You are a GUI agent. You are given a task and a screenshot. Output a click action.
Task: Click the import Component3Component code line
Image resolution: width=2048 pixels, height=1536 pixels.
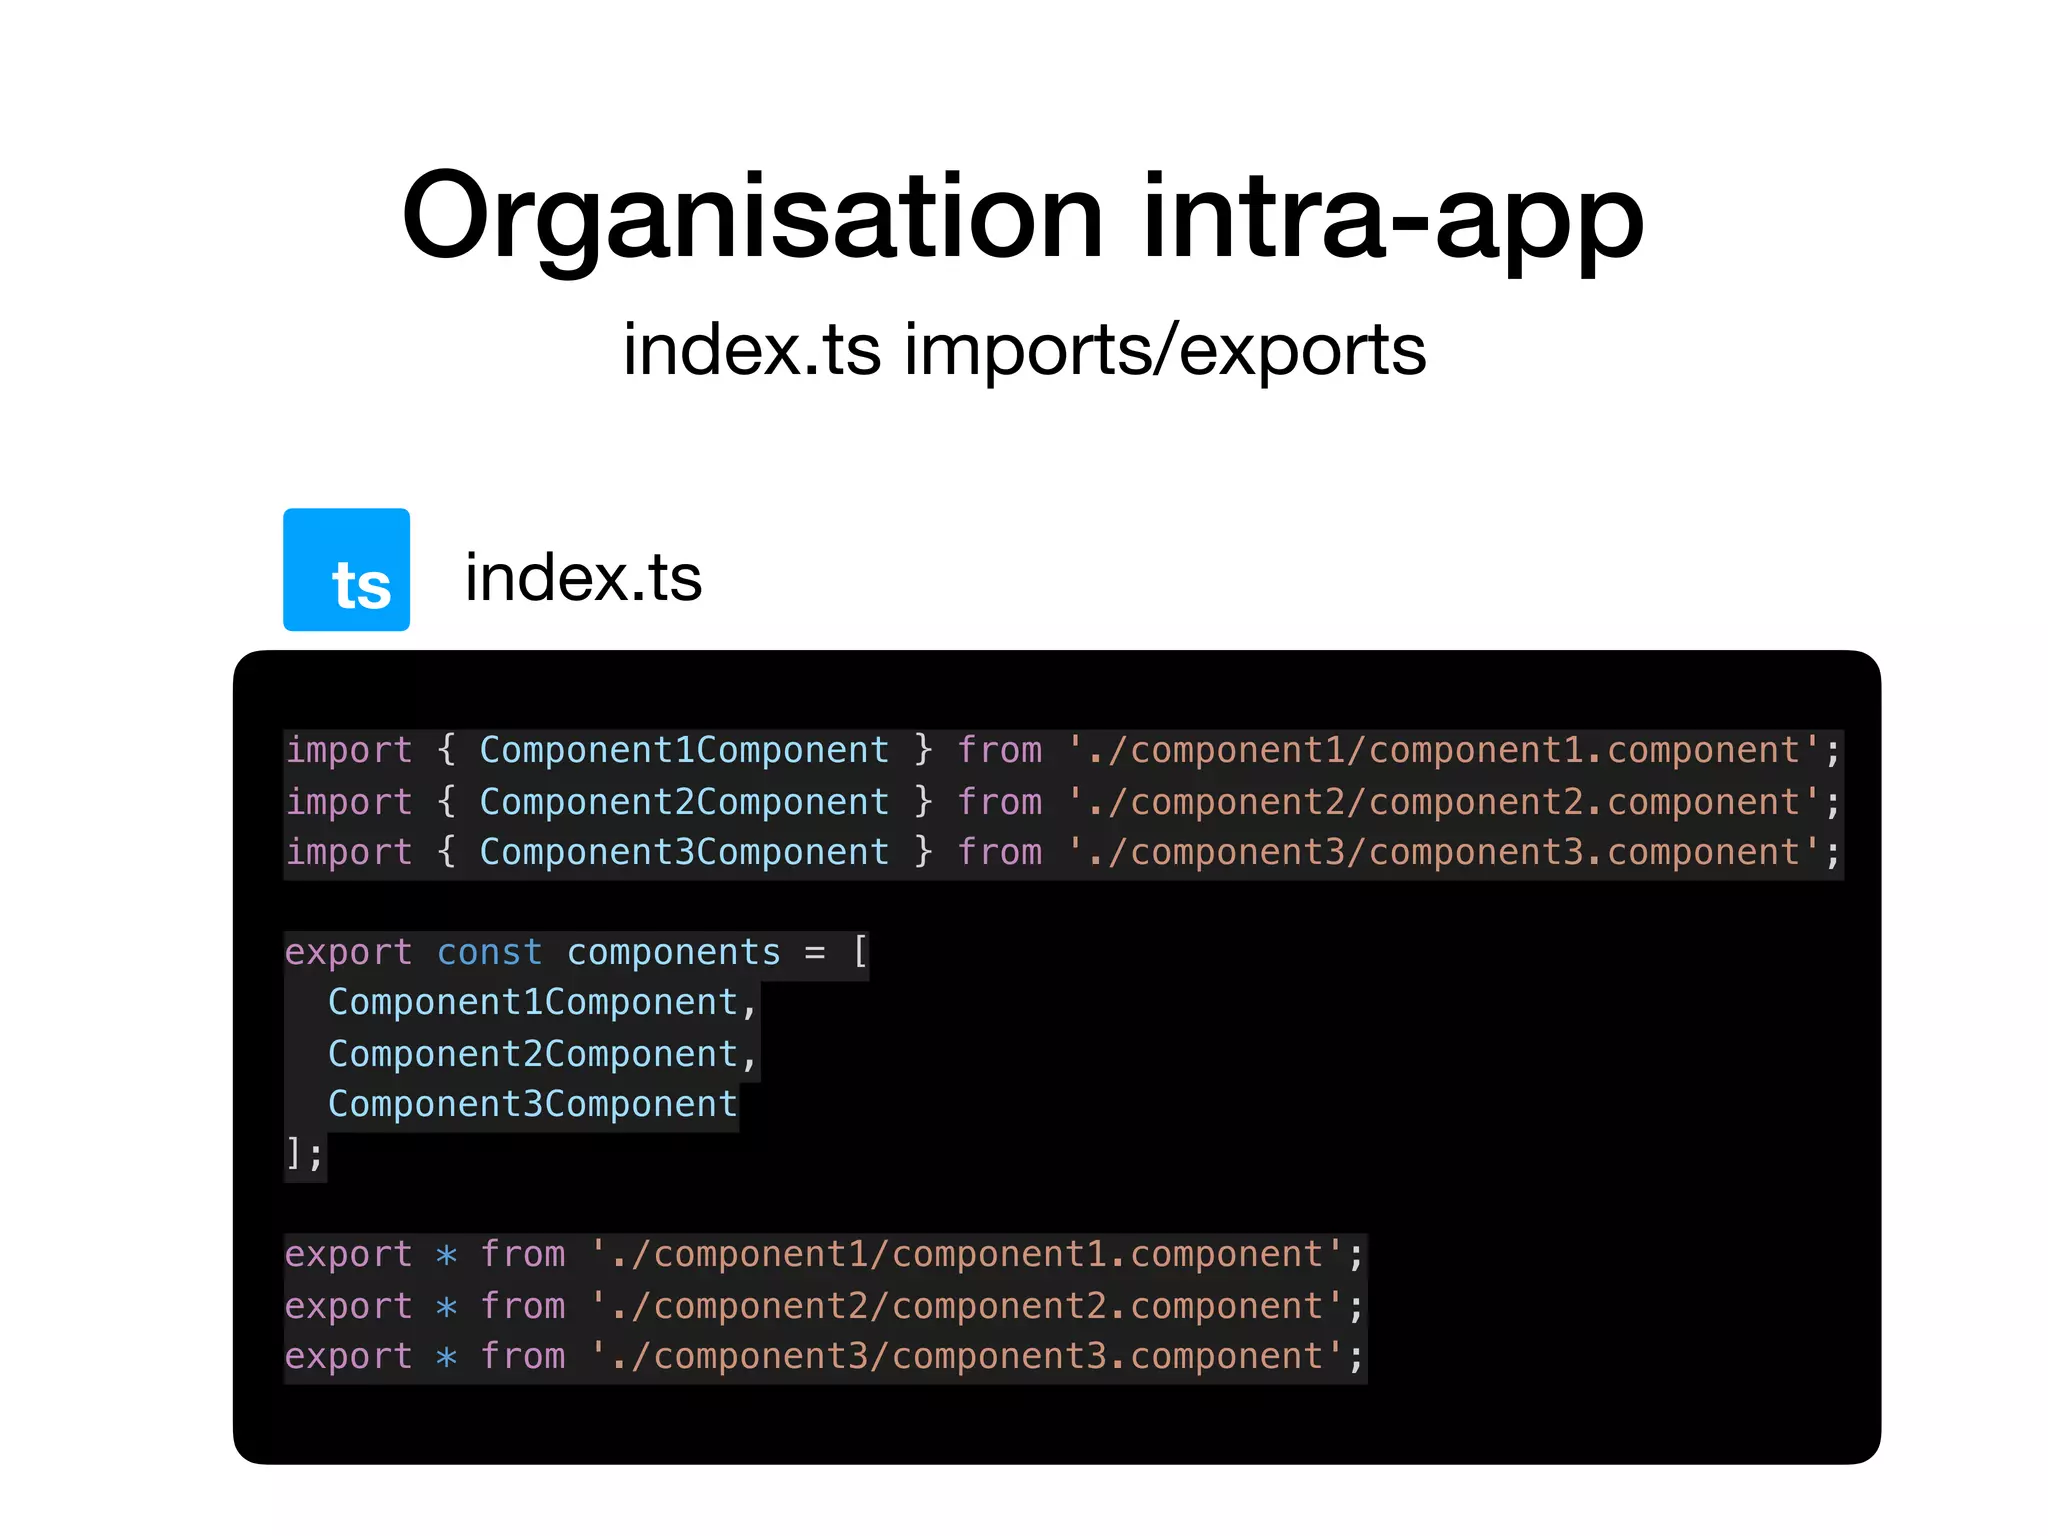point(1064,853)
